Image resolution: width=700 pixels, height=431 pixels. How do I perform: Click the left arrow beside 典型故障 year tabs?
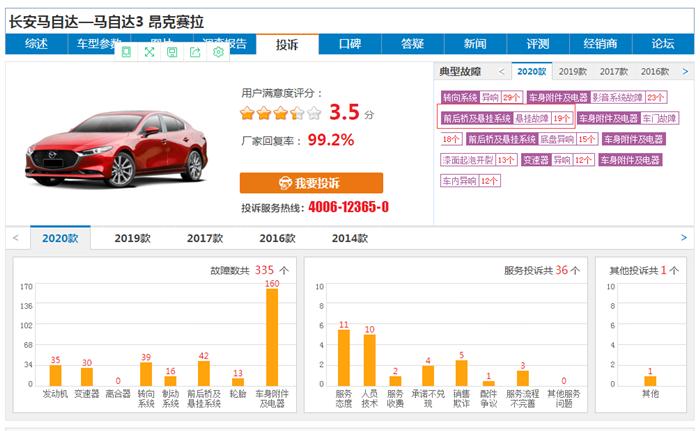tap(501, 71)
